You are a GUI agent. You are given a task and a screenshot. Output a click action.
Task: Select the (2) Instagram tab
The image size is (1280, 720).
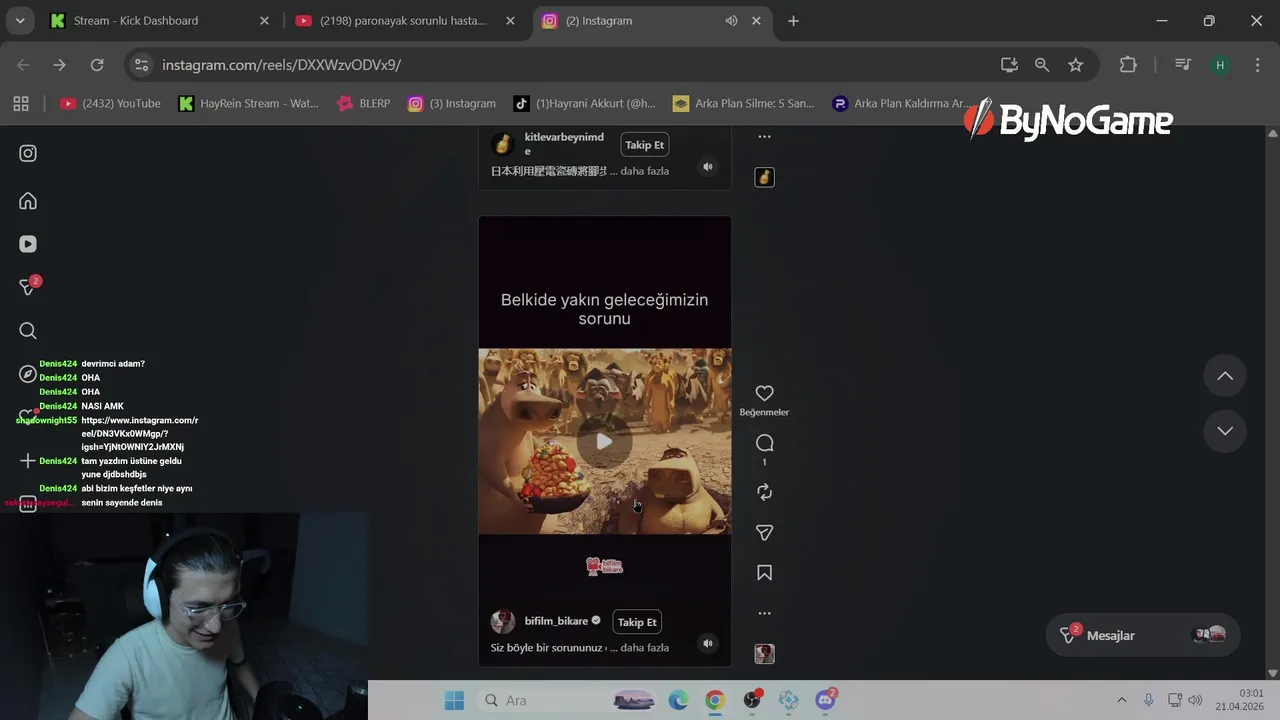pos(640,20)
